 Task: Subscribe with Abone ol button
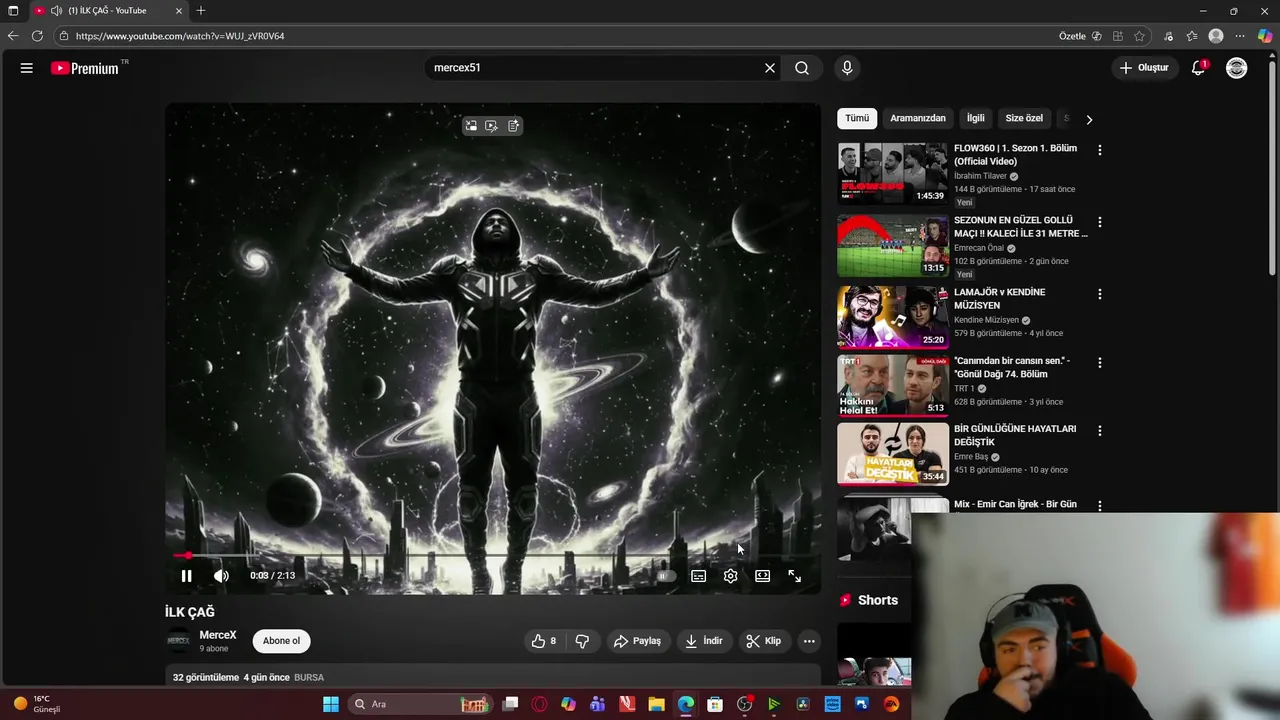(x=281, y=641)
